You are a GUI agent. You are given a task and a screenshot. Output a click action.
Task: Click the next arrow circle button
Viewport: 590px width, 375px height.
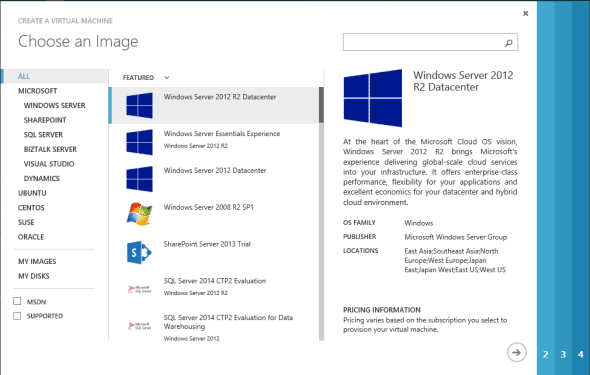(x=517, y=352)
